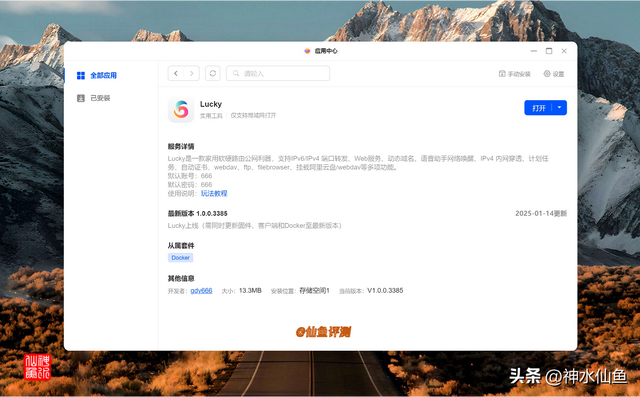Open app center settings (设置)

(554, 74)
